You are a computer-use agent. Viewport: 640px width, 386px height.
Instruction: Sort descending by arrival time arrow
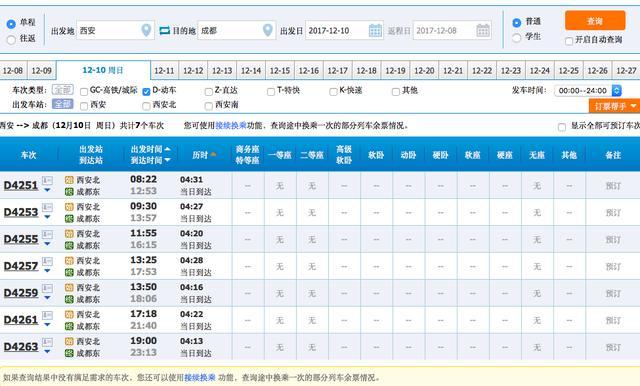coord(167,160)
